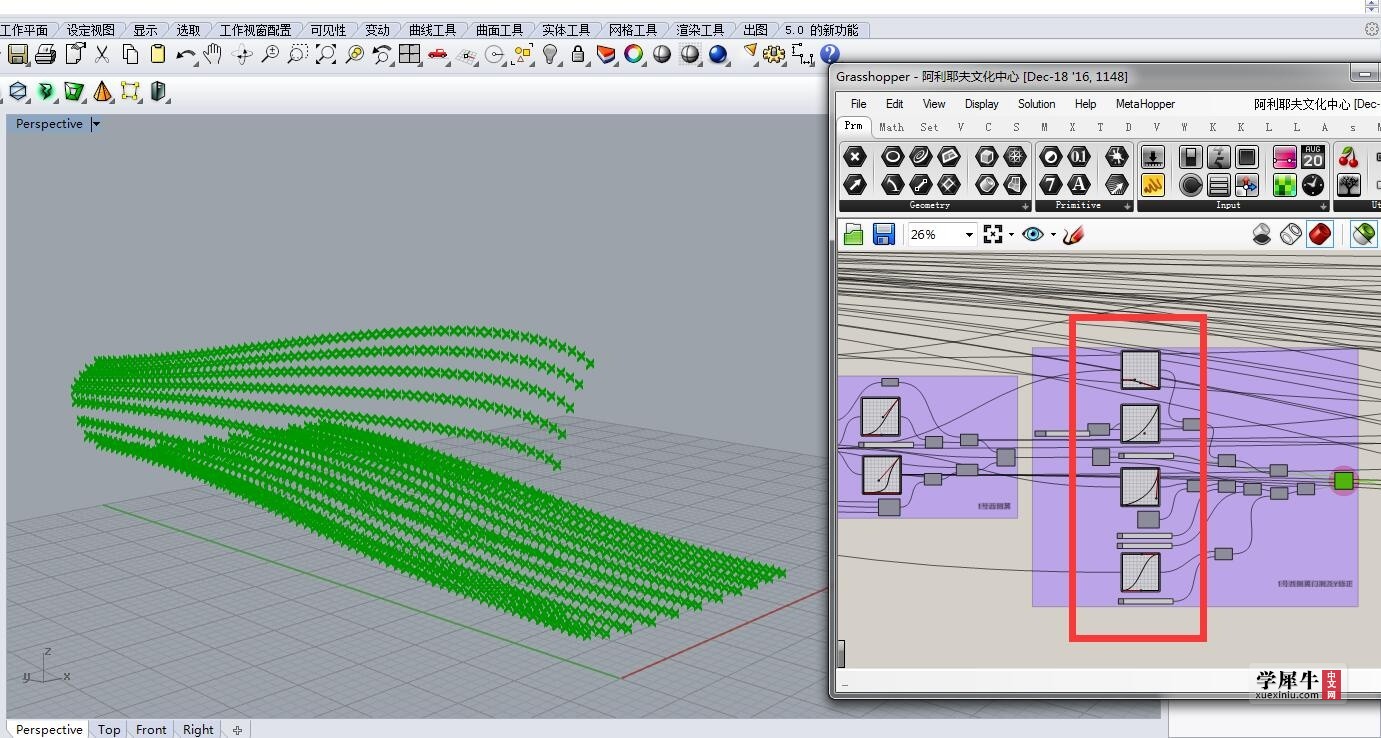Image resolution: width=1381 pixels, height=738 pixels.
Task: Select Grasshopper Circle parameter icon
Action: [892, 157]
